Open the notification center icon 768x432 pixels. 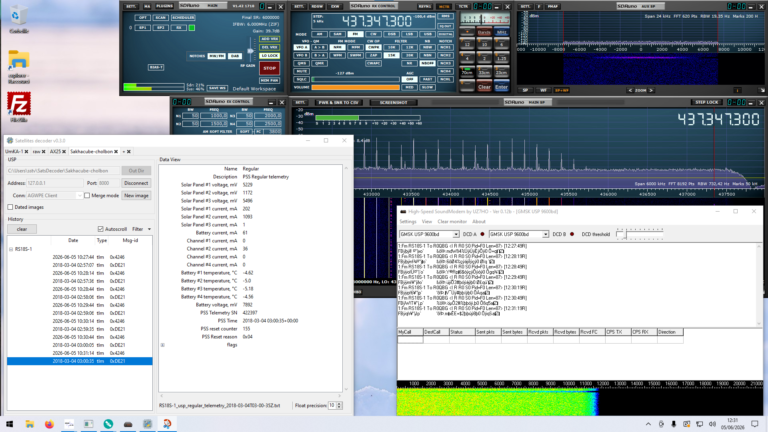(755, 424)
